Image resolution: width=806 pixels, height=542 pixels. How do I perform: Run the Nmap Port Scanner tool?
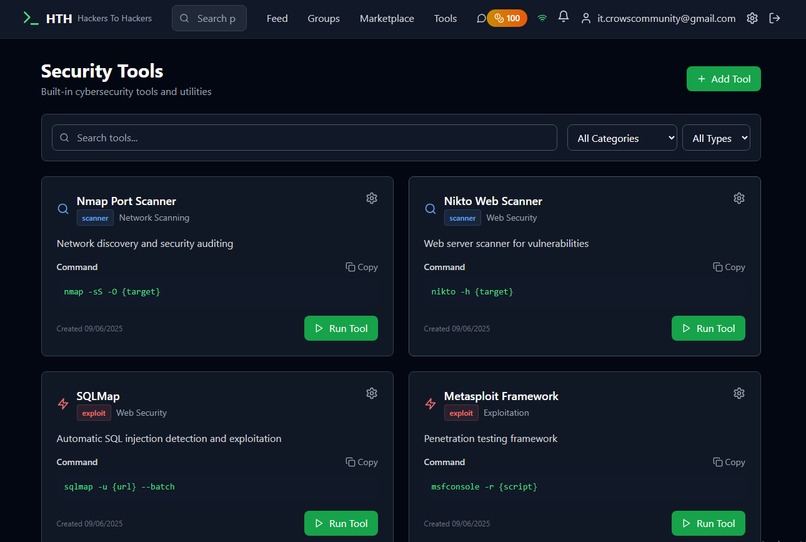point(341,328)
